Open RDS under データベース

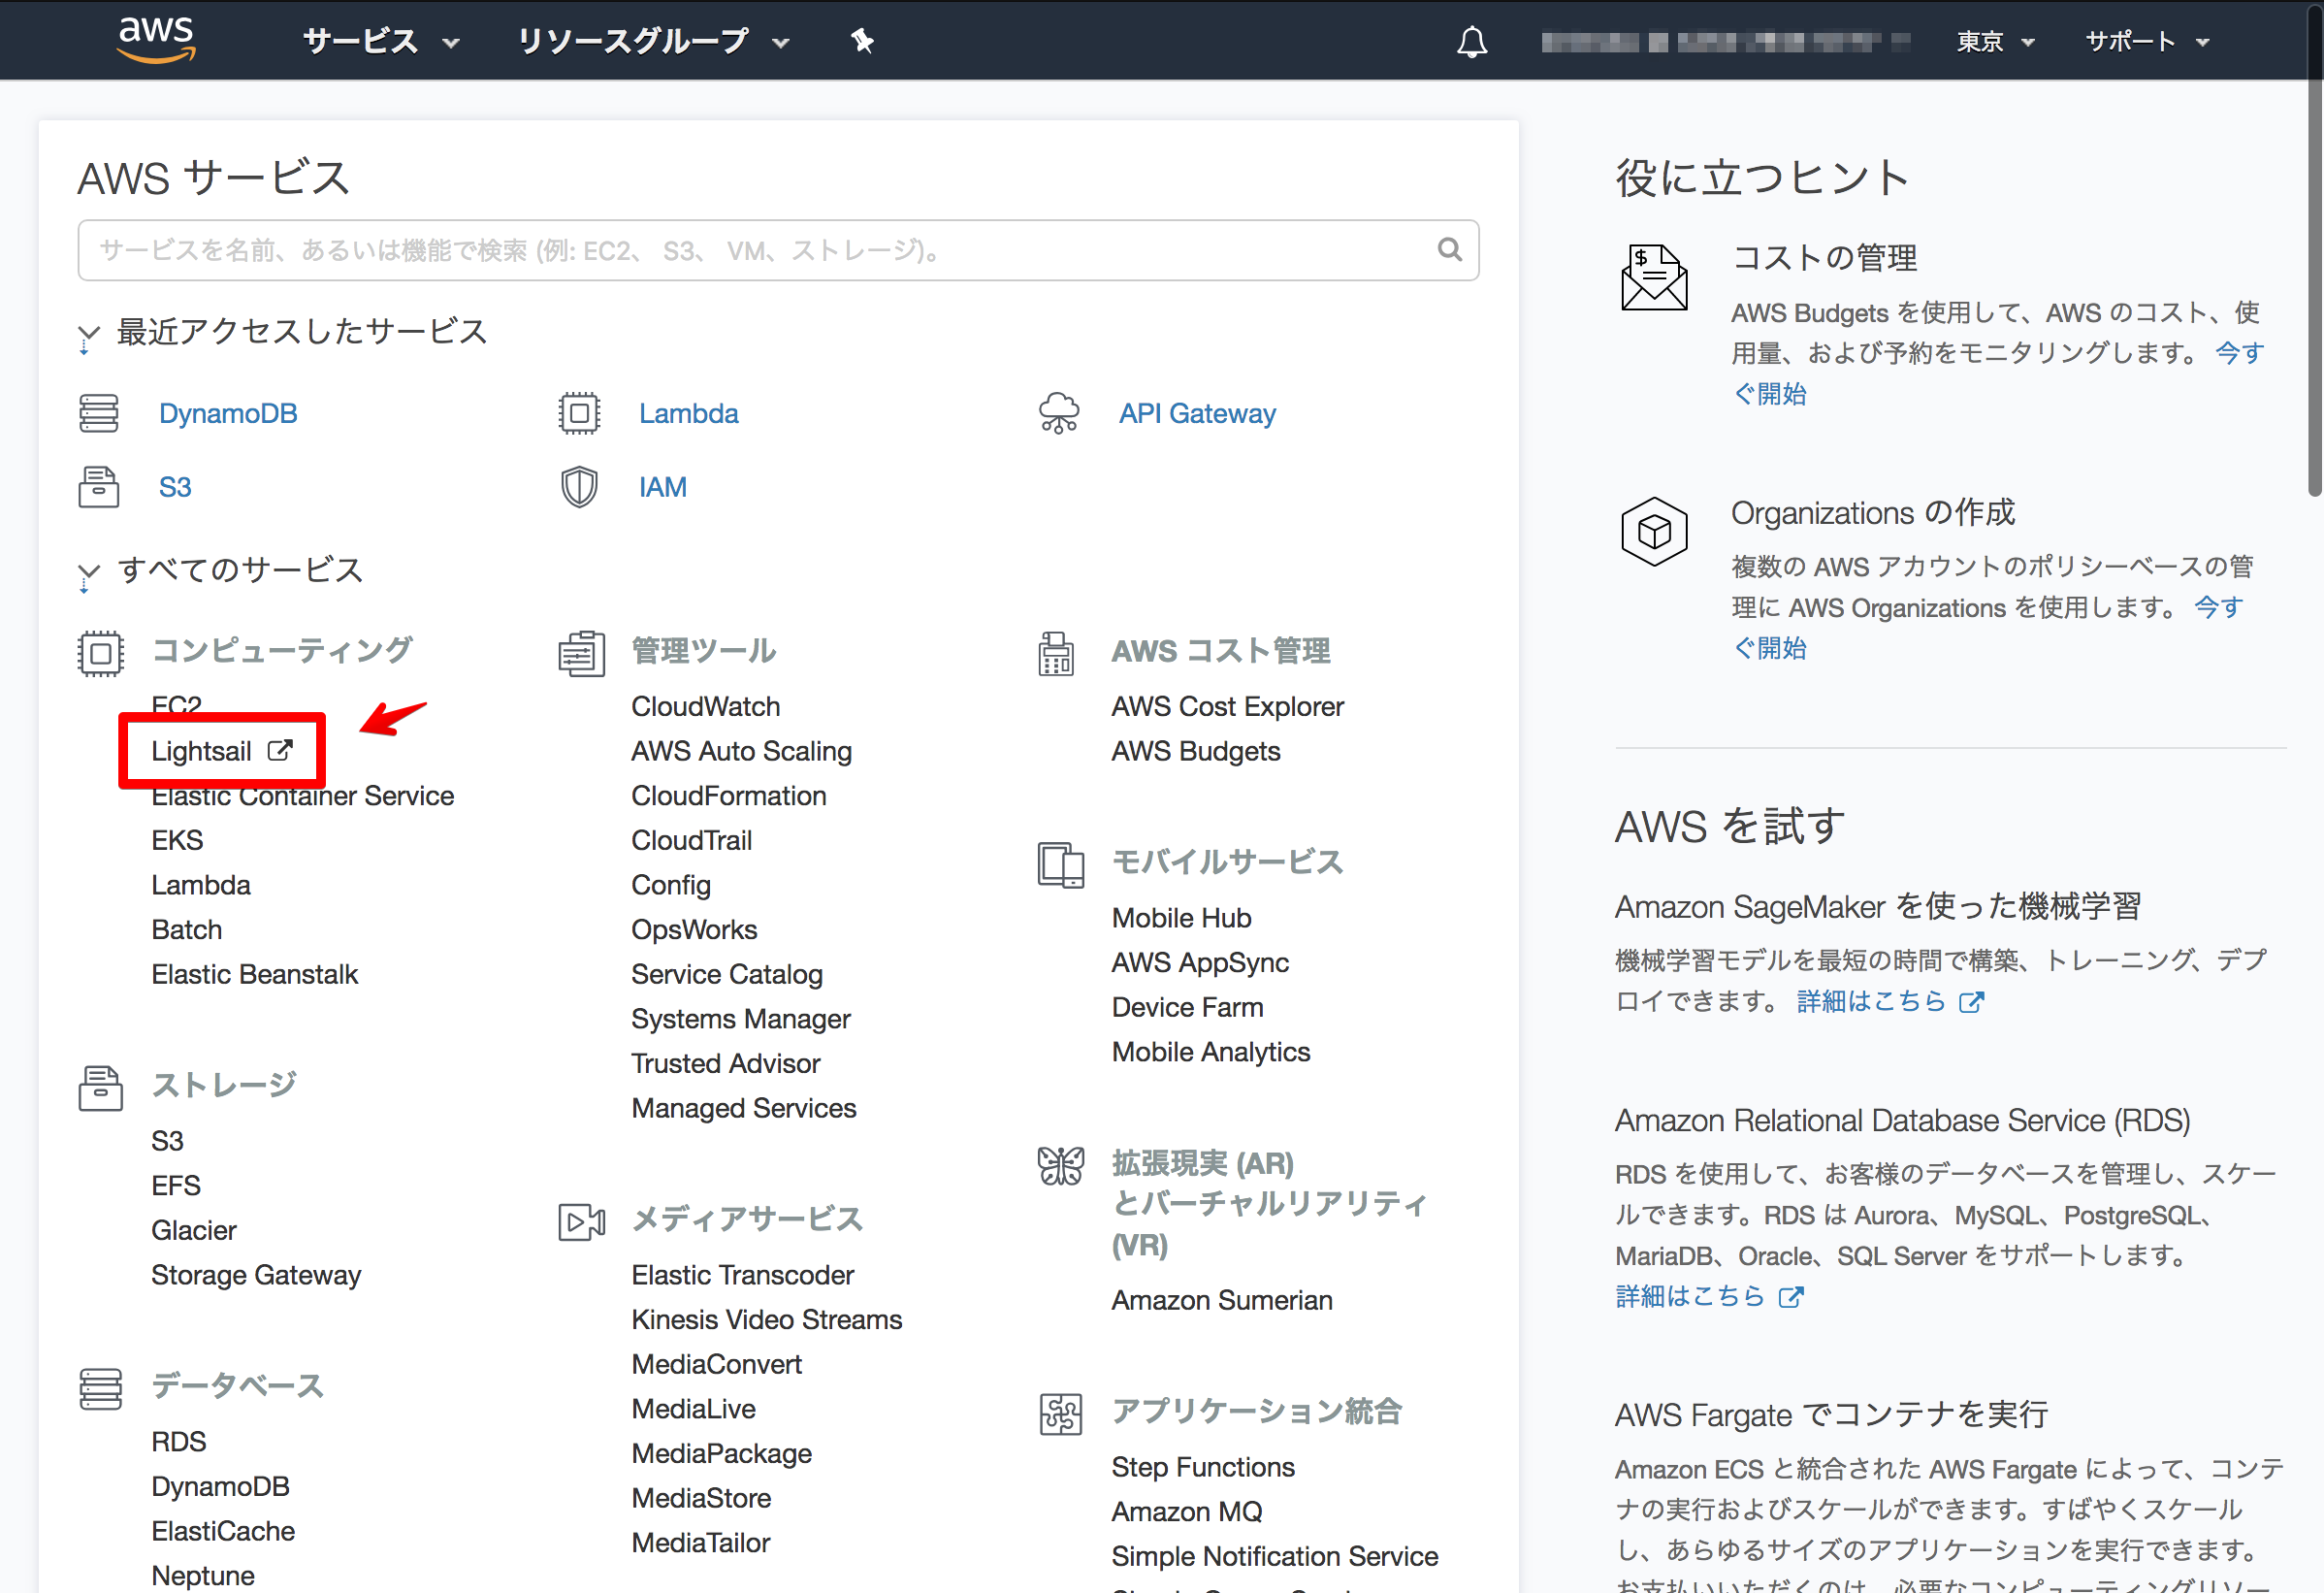178,1441
